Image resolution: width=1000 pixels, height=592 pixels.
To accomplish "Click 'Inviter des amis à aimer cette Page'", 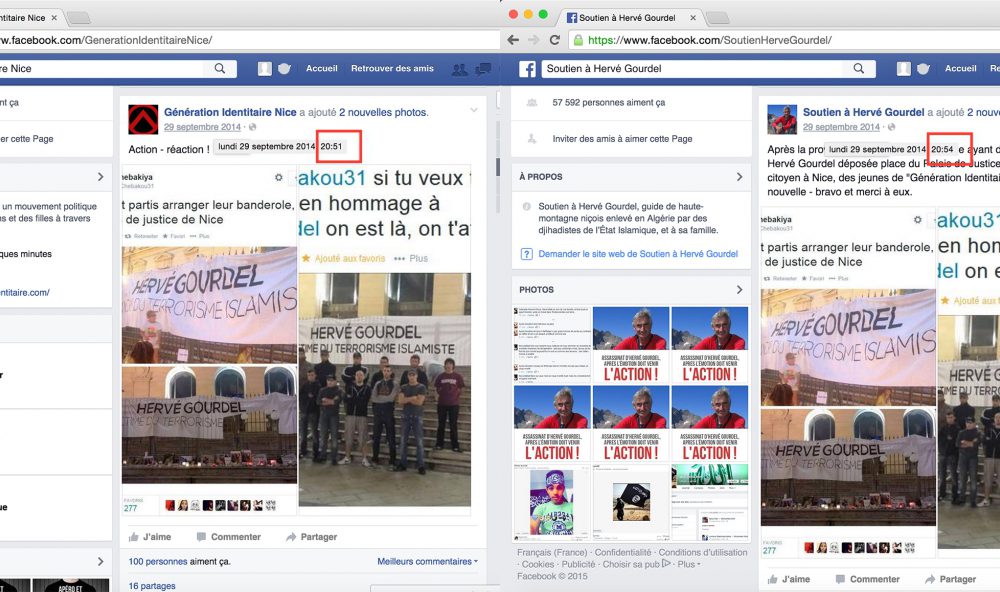I will click(622, 138).
